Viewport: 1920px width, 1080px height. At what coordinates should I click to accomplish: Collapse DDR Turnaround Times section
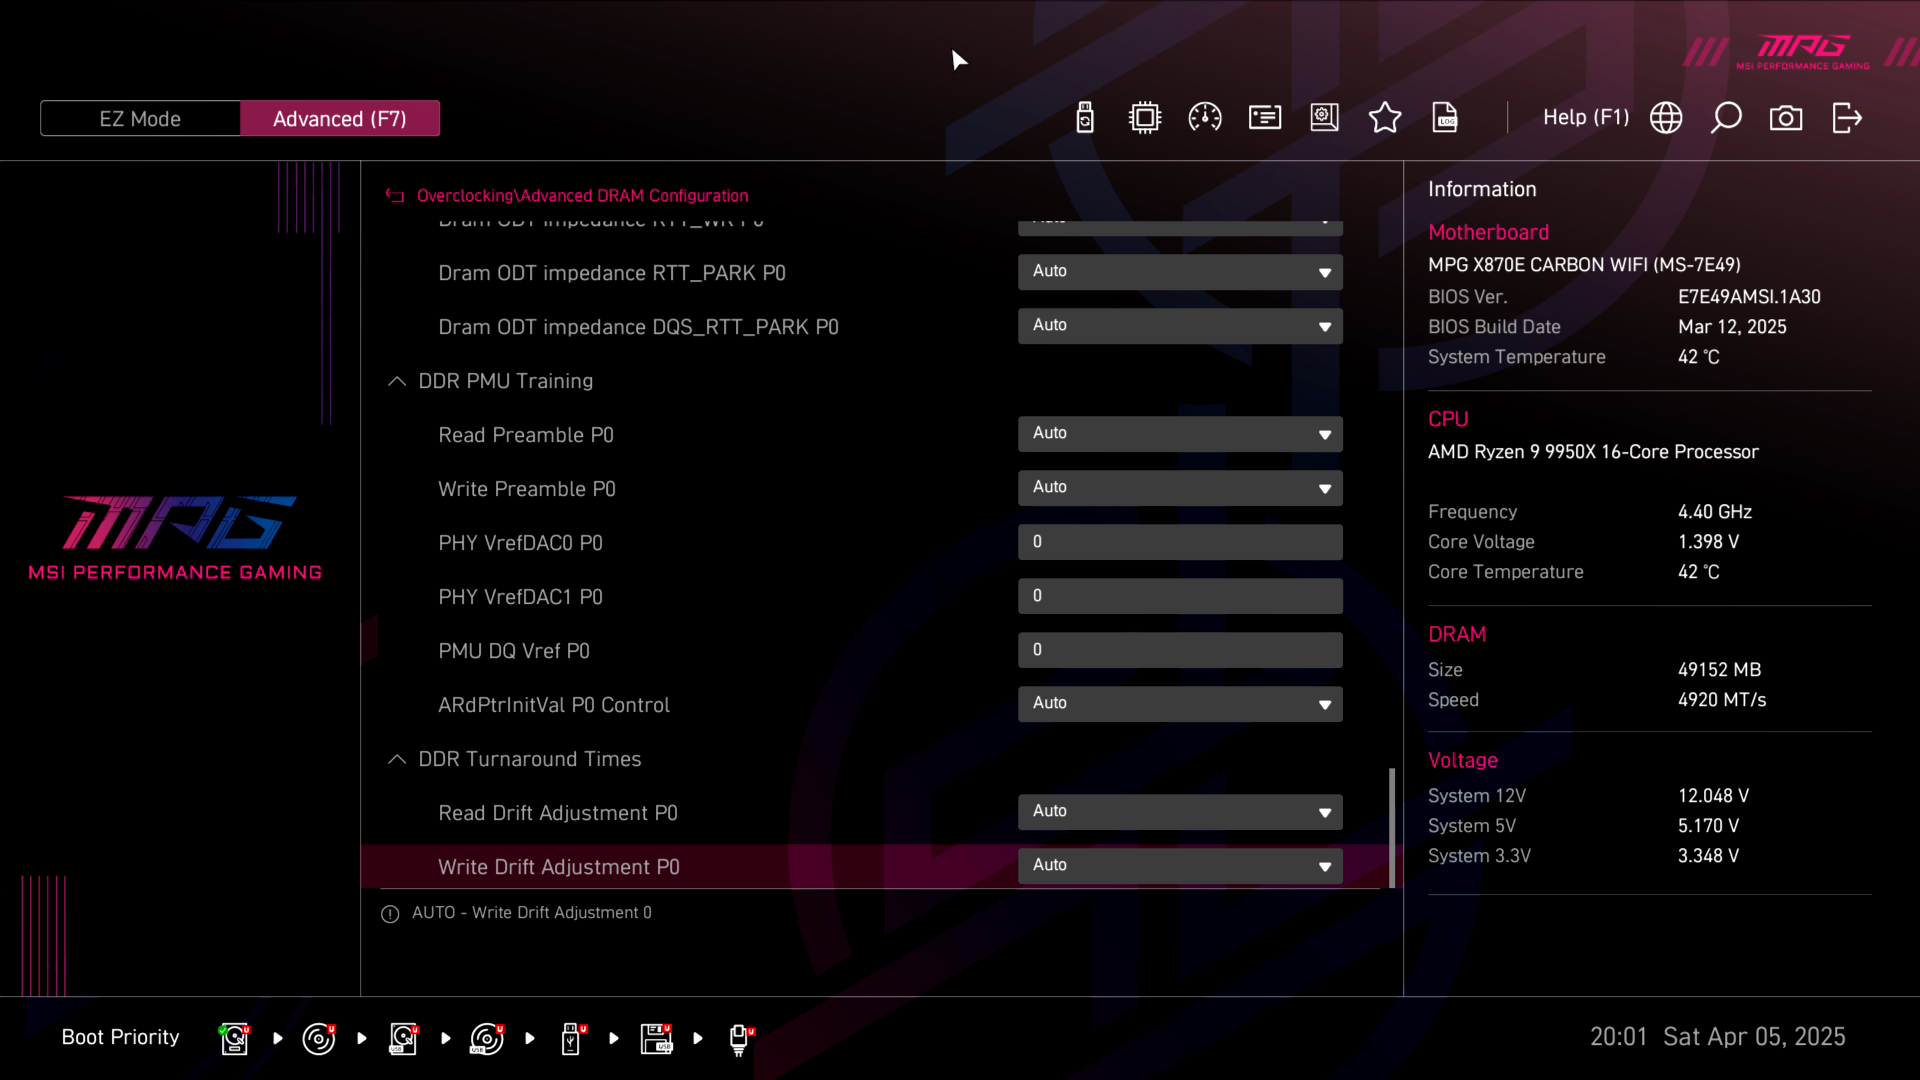pos(397,759)
